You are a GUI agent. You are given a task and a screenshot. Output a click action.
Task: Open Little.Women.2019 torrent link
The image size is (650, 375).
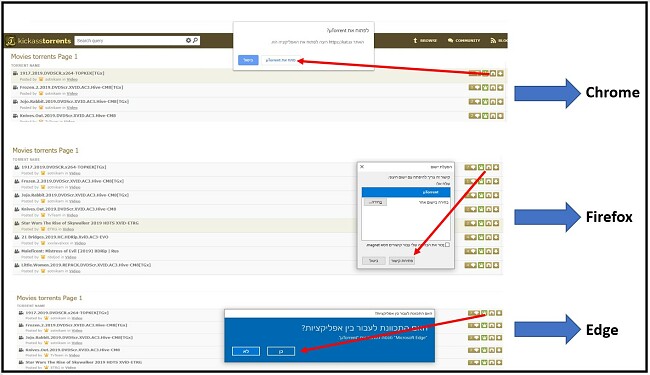(x=86, y=265)
